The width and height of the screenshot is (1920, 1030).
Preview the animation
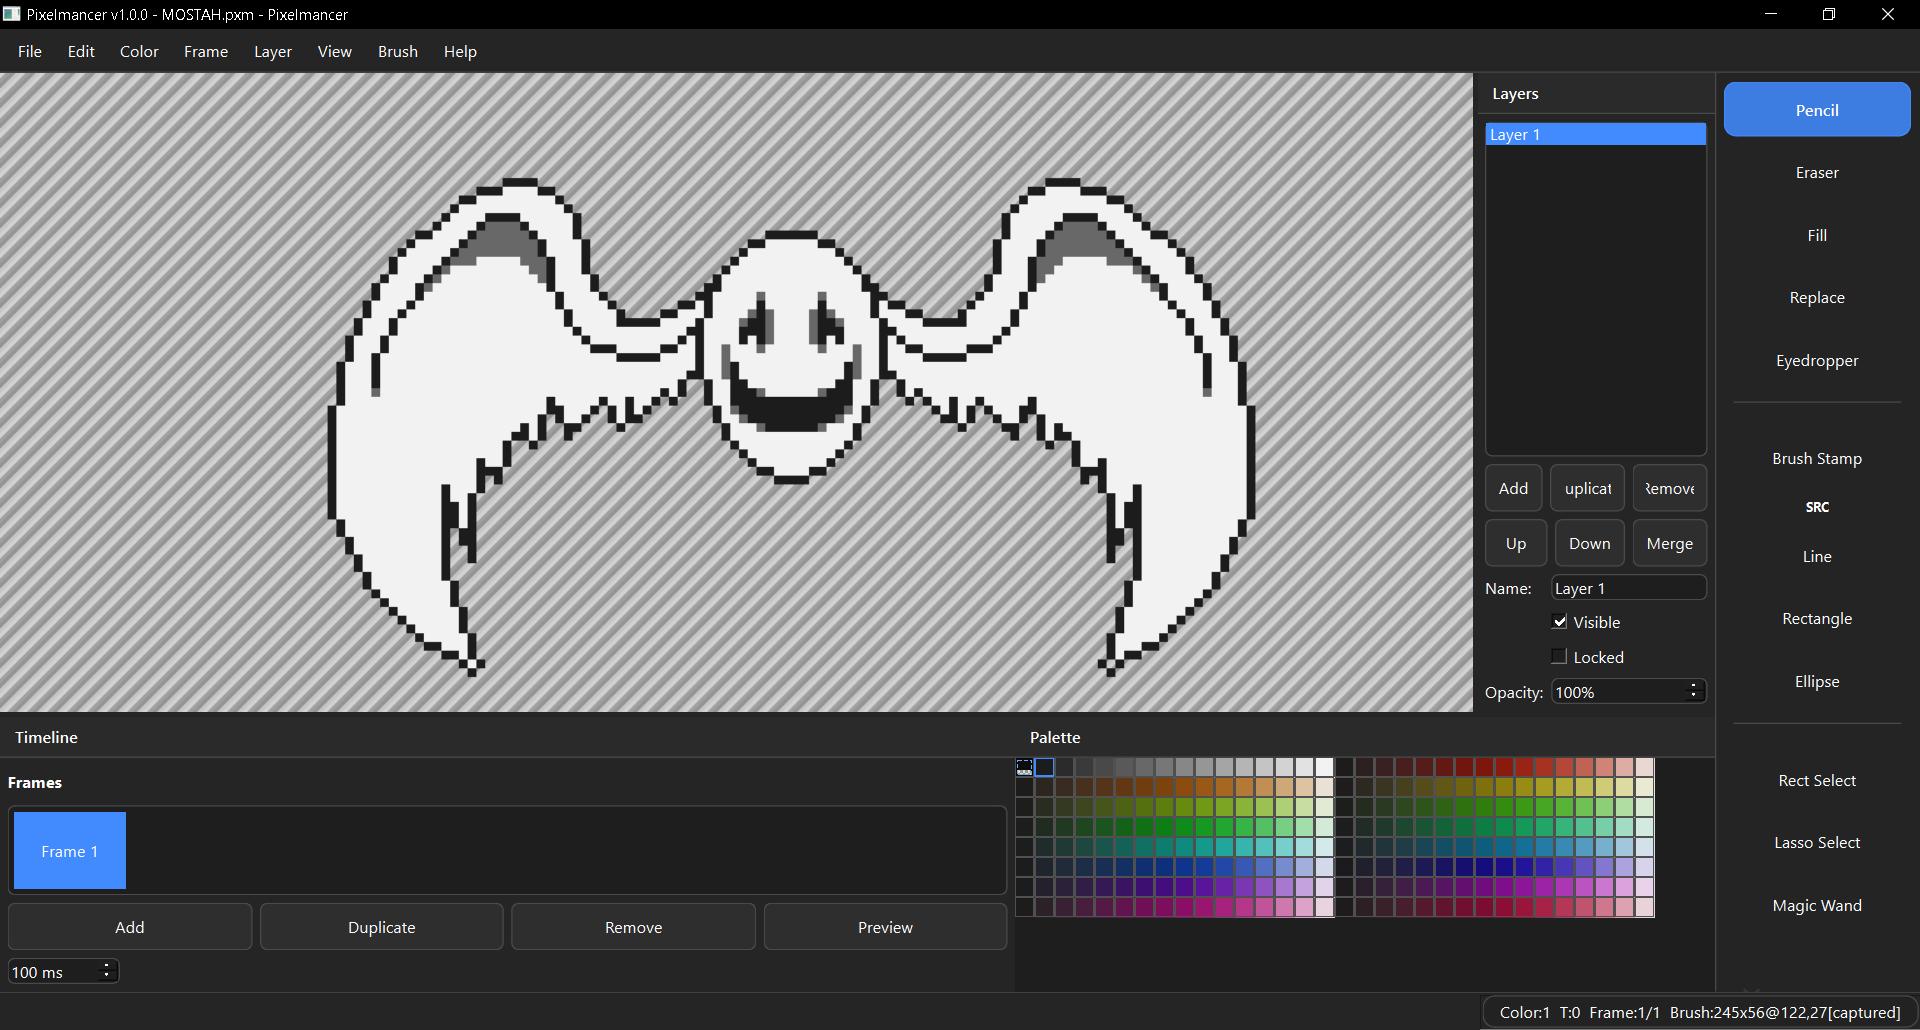pyautogui.click(x=886, y=927)
